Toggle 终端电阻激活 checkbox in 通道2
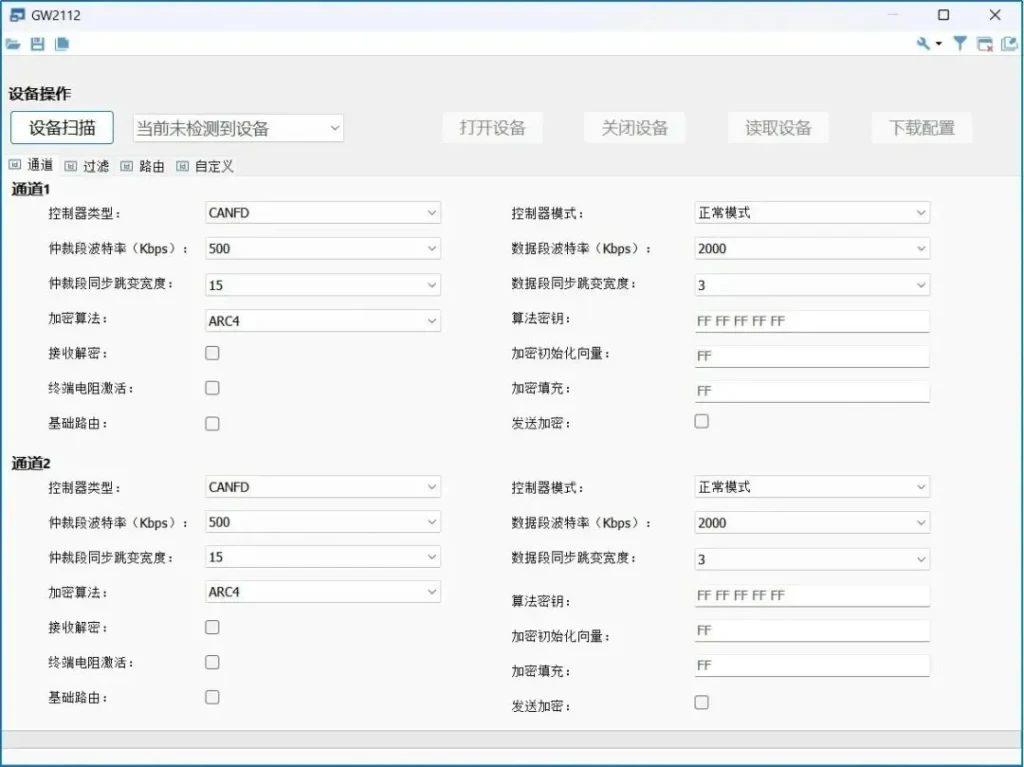1024x767 pixels. click(x=212, y=662)
